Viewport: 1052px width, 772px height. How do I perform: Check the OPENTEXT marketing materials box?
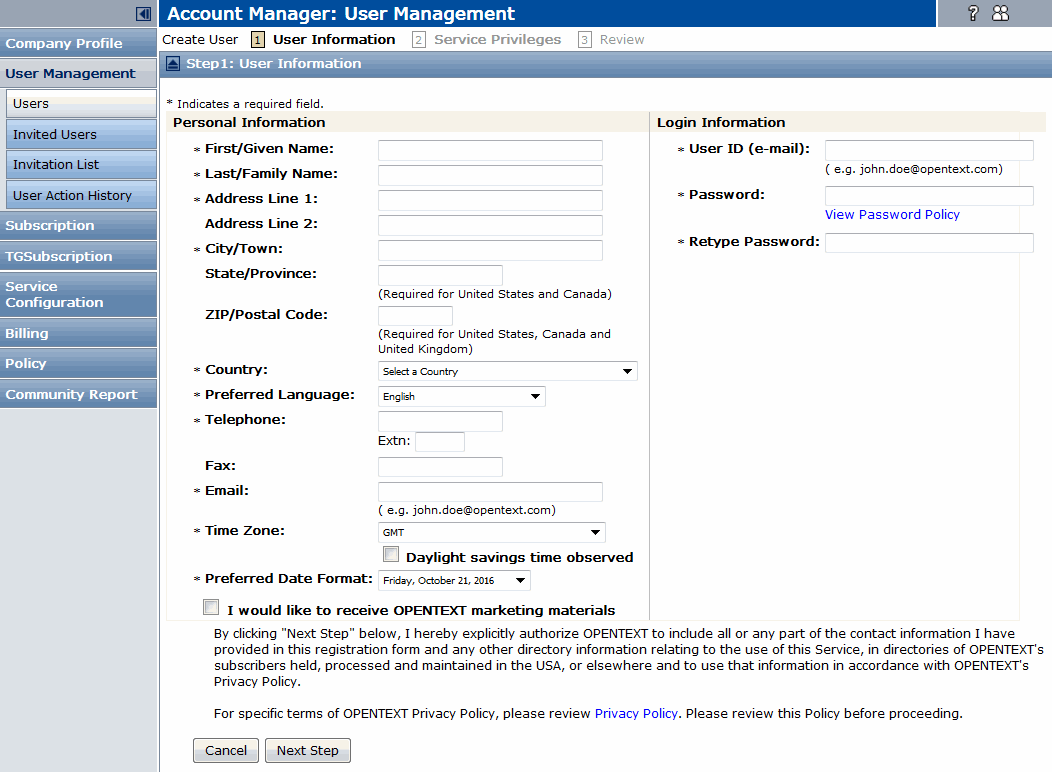[211, 607]
